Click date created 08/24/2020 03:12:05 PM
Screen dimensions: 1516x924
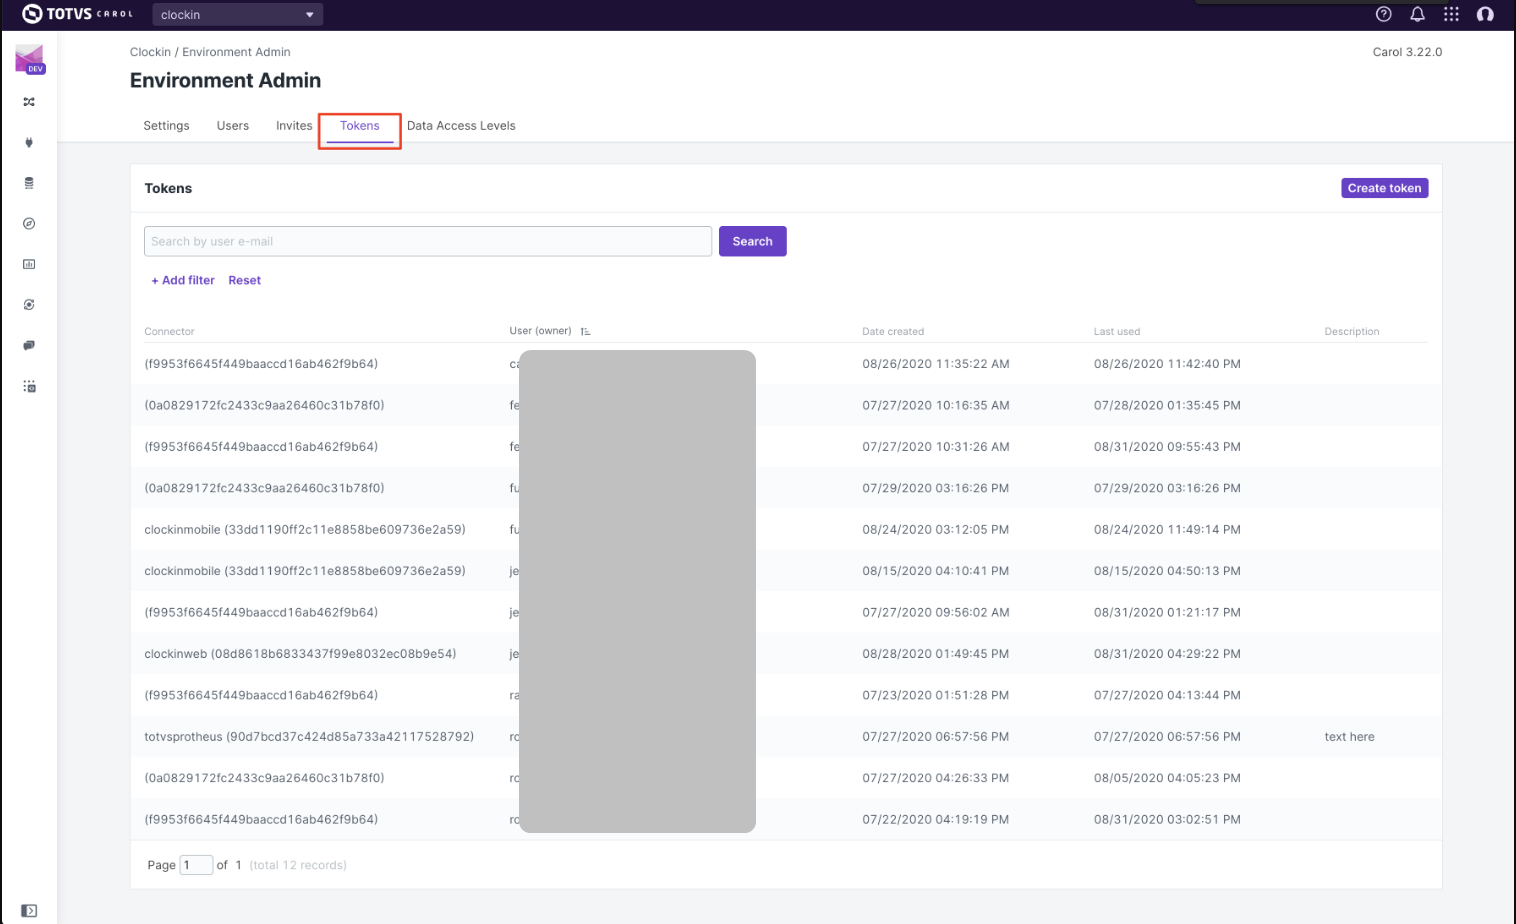coord(936,530)
